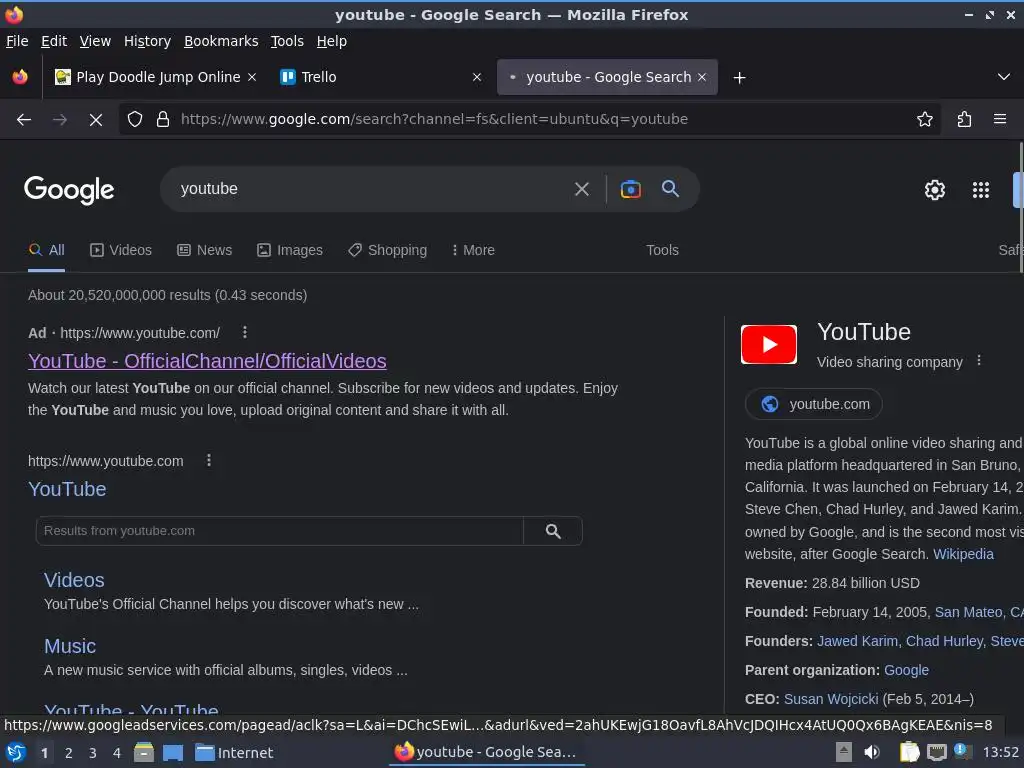Open removable media eject tray icon
The height and width of the screenshot is (768, 1024).
(844, 752)
